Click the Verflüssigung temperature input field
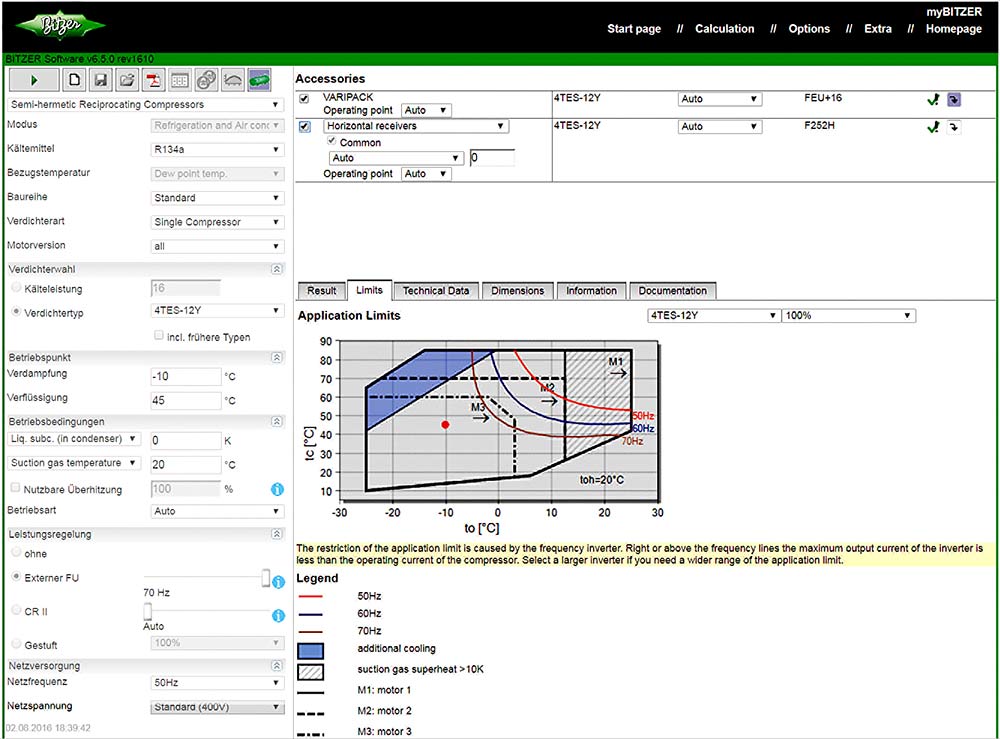The width and height of the screenshot is (1000, 739). click(x=186, y=400)
